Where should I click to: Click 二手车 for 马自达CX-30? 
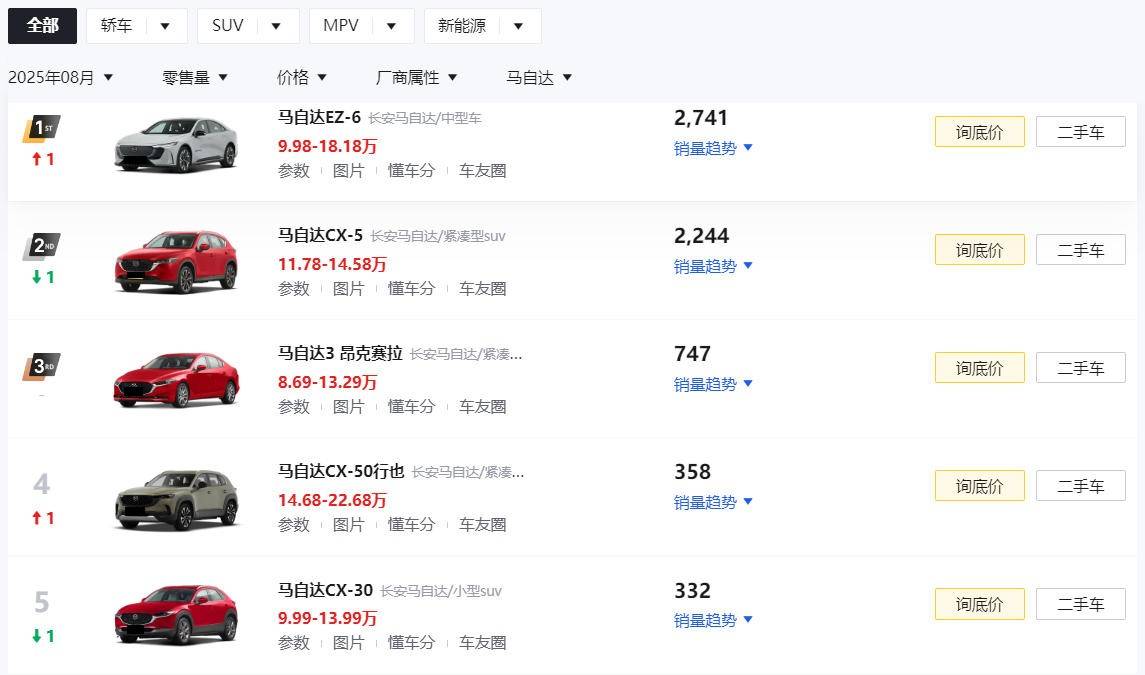[1080, 604]
